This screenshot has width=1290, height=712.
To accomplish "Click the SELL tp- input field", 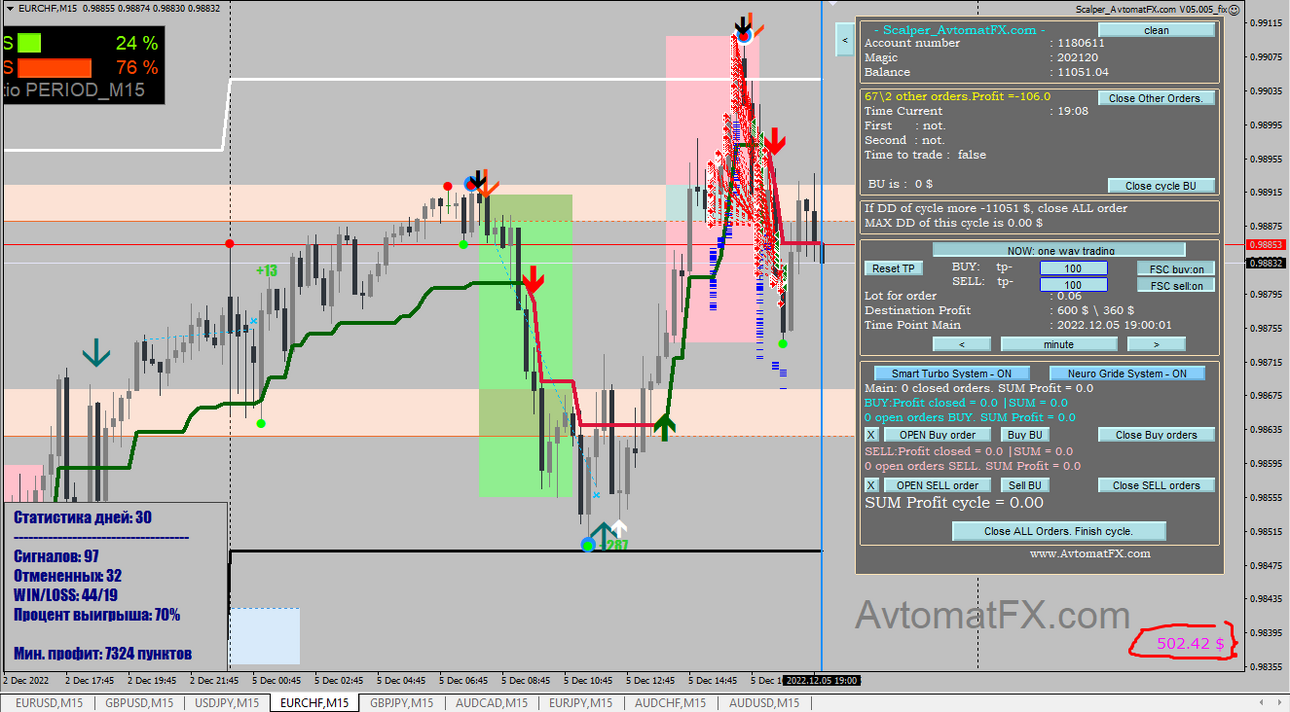I will (1073, 285).
